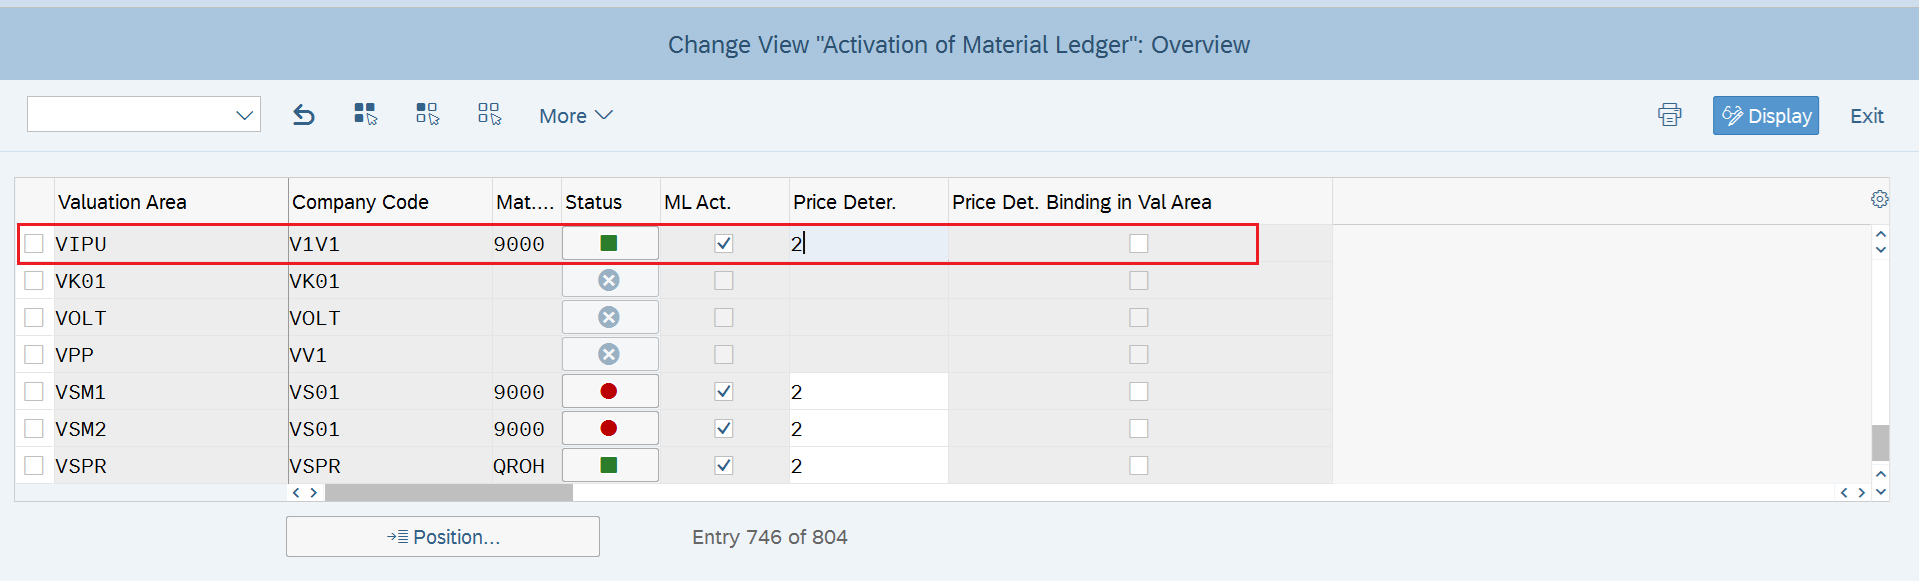Click green status icon for VIPU row
Image resolution: width=1919 pixels, height=581 pixels.
[609, 243]
